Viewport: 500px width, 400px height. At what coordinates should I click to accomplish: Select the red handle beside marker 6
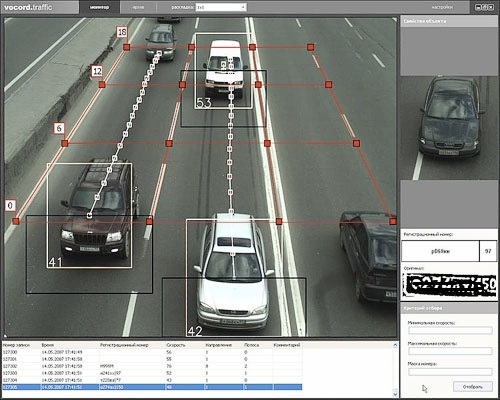coord(65,143)
